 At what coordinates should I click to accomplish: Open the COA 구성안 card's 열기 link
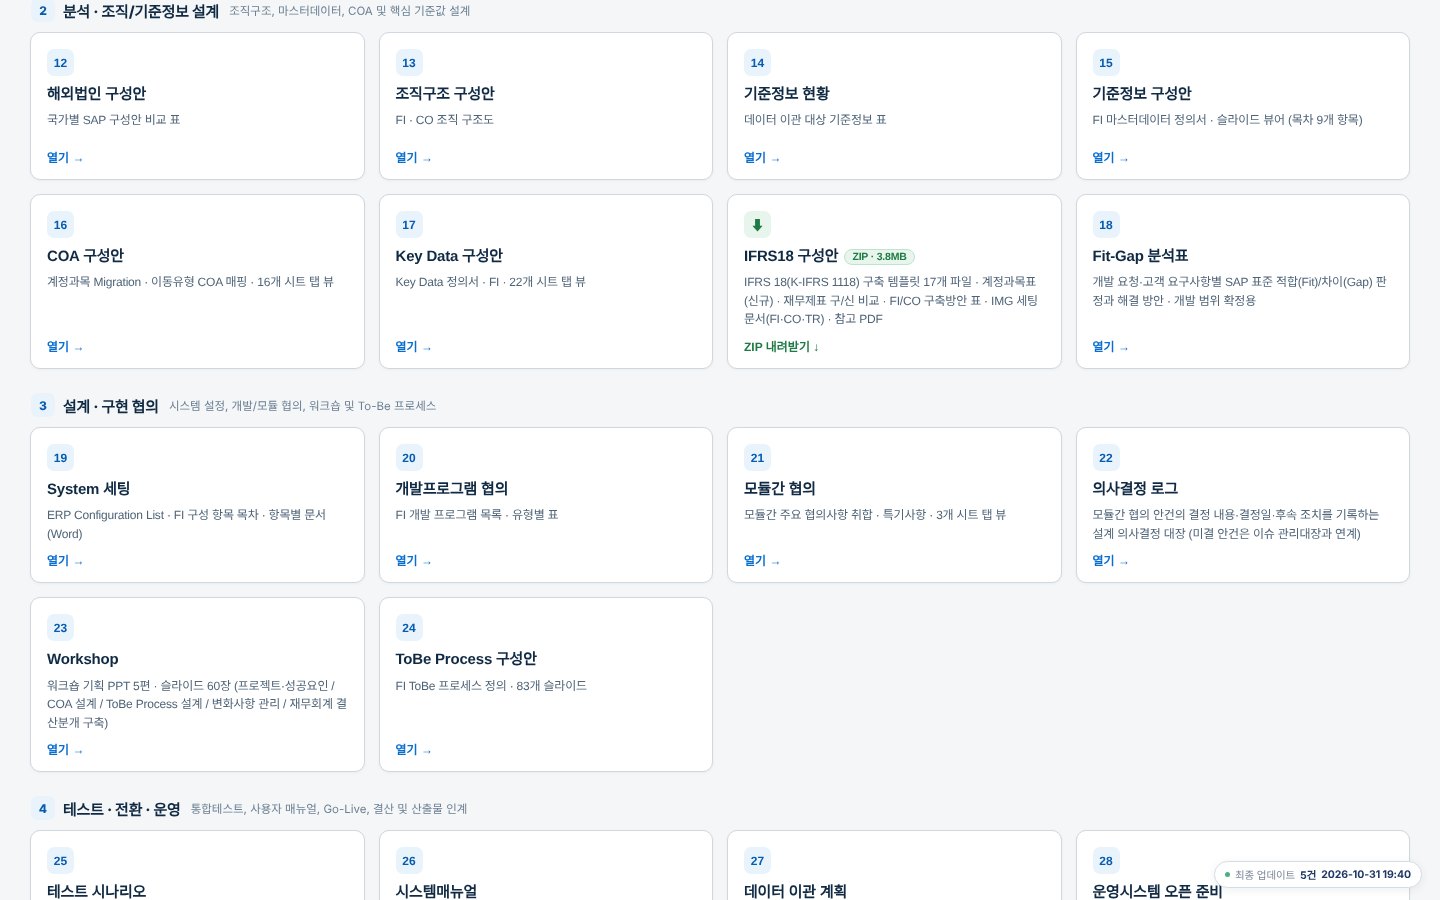(x=65, y=347)
